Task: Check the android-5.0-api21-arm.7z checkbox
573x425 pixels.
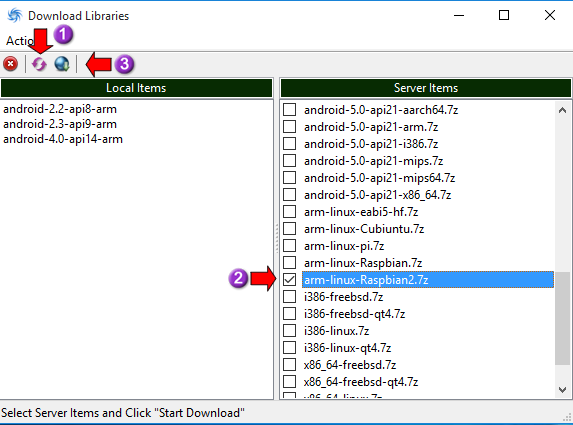Action: tap(289, 127)
